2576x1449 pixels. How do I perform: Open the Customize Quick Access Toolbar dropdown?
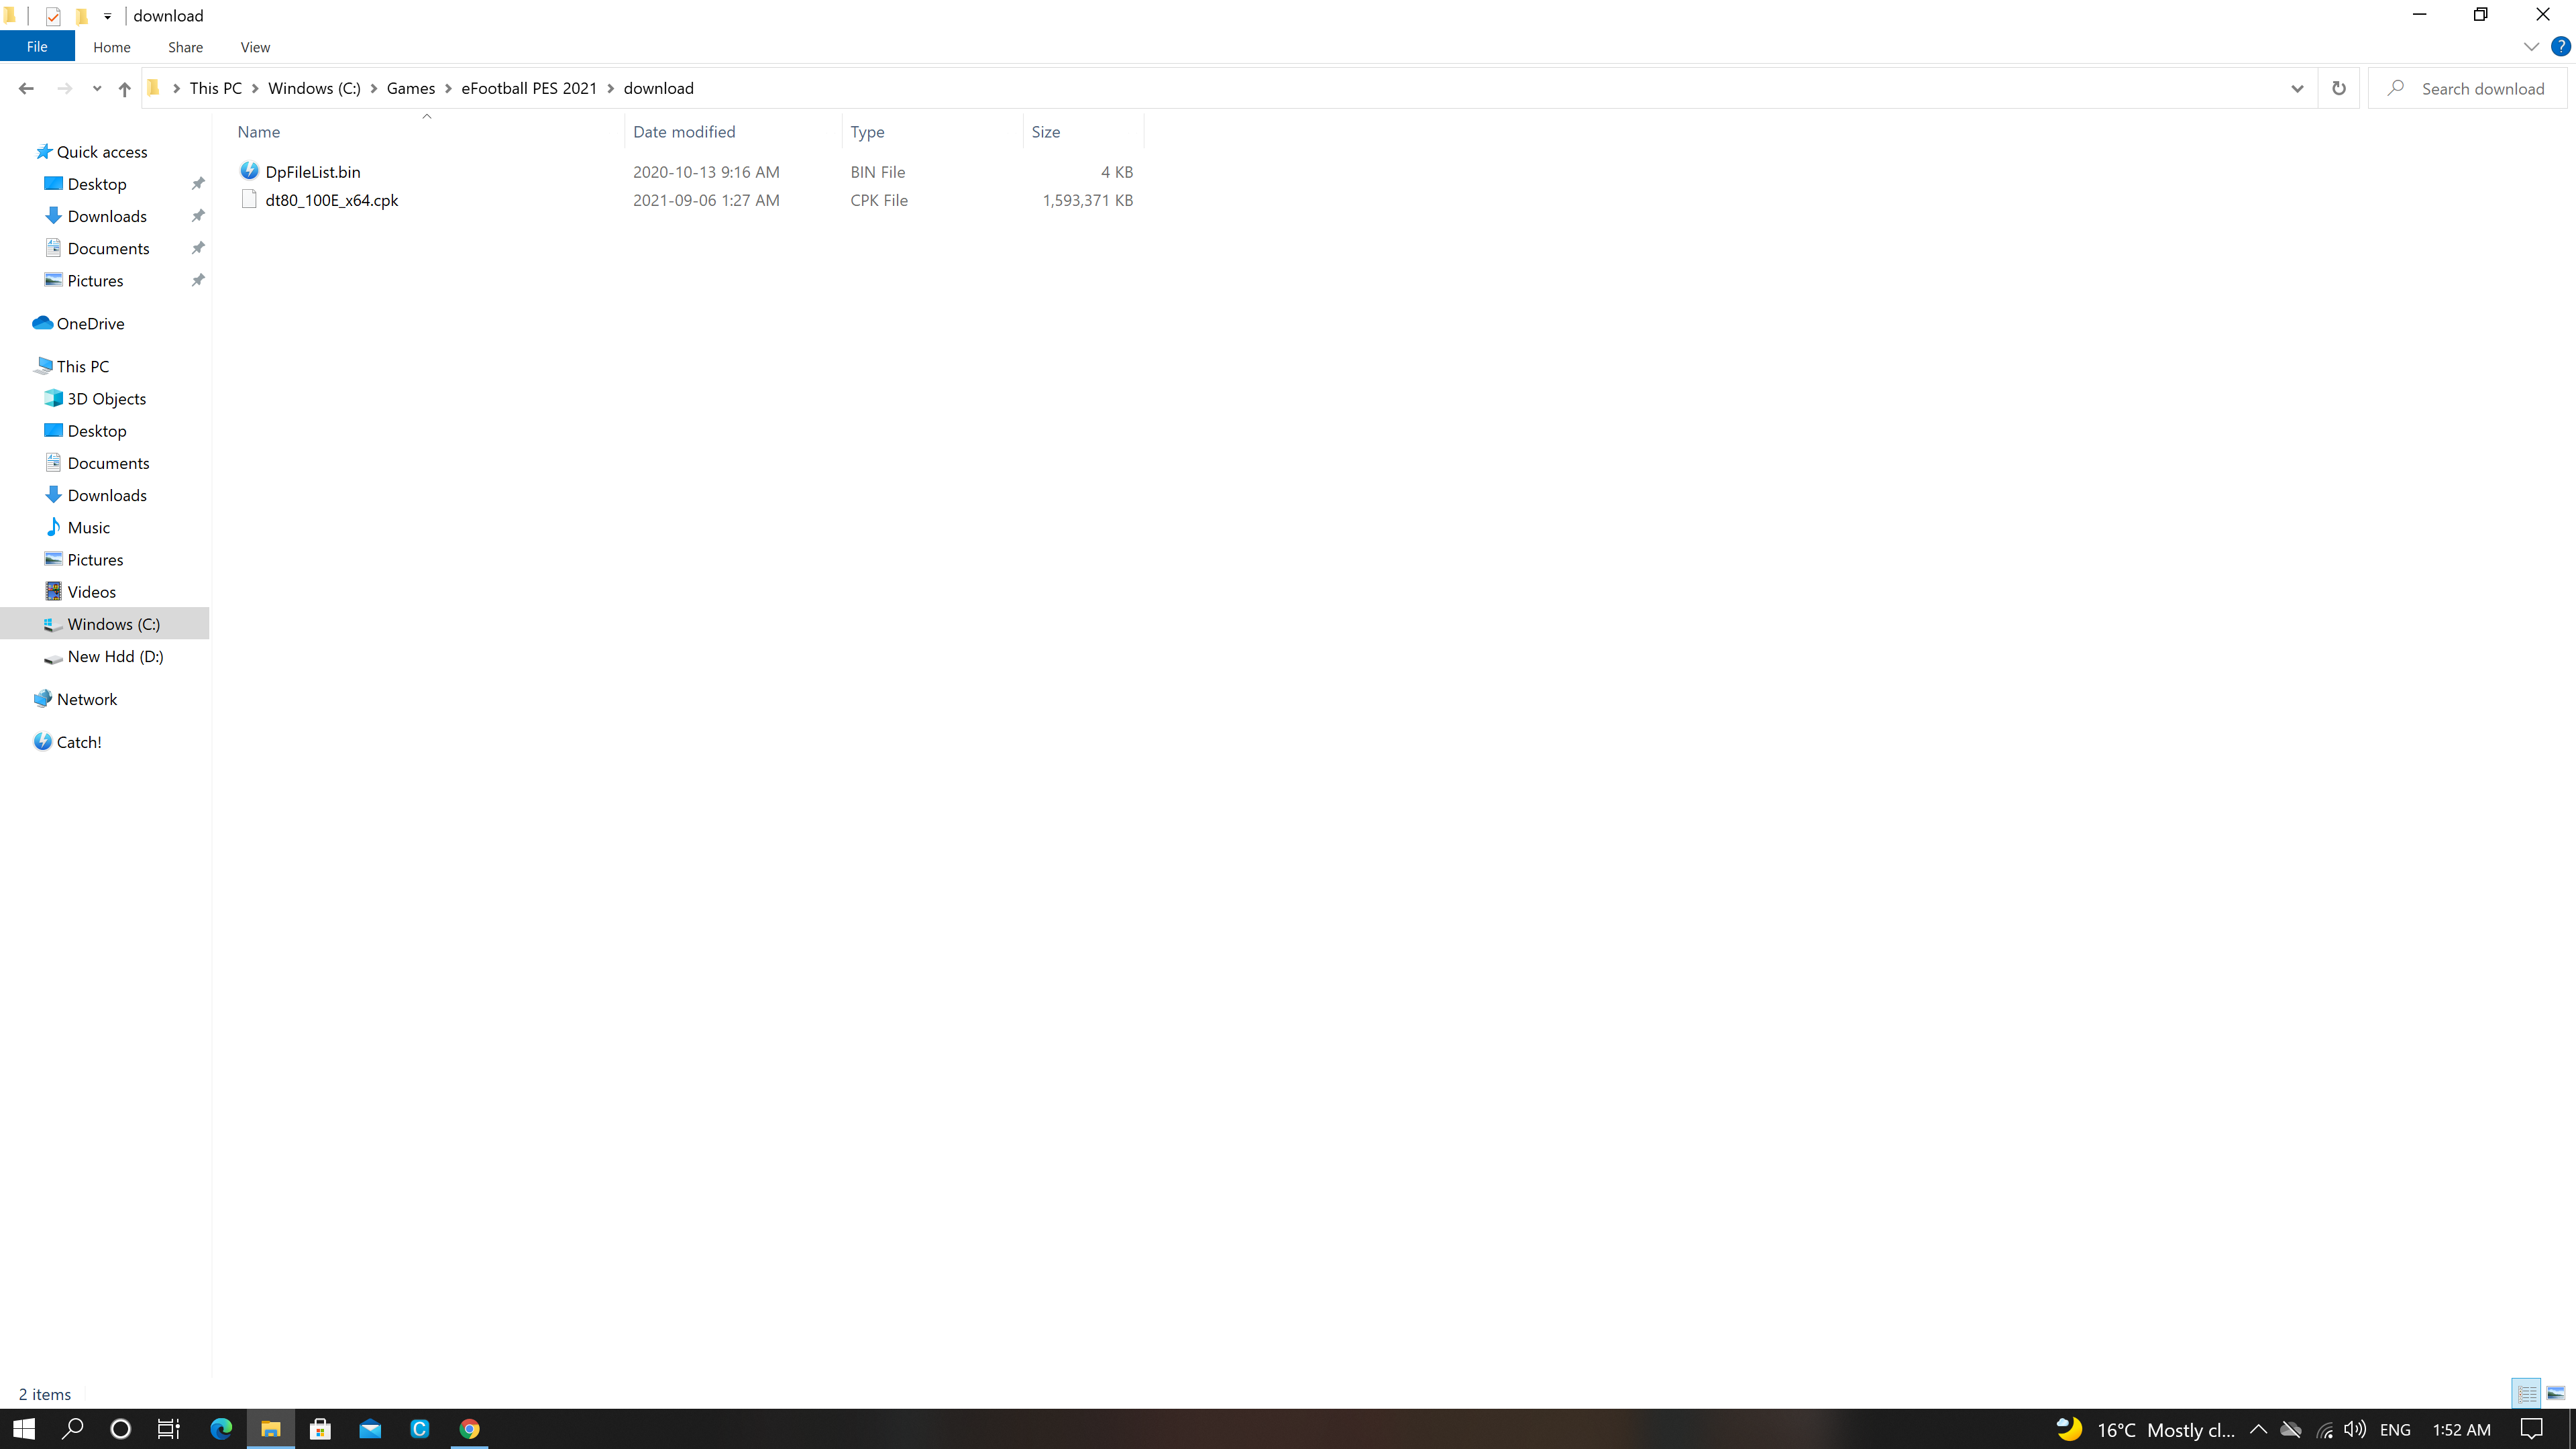107,16
